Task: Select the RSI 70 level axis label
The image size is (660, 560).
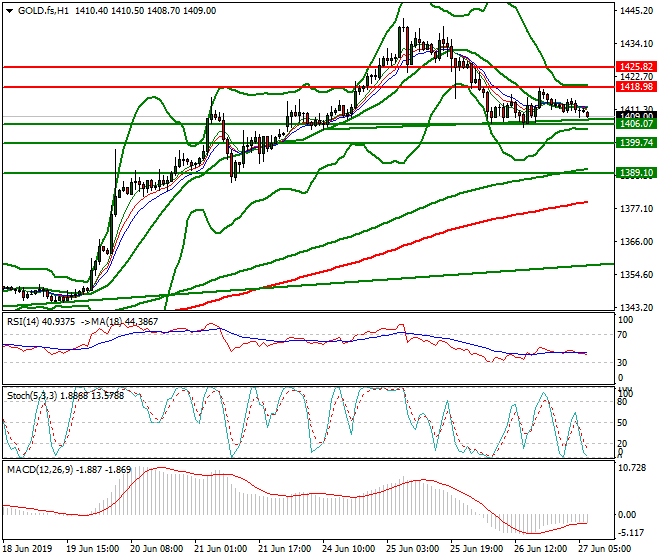Action: coord(622,335)
